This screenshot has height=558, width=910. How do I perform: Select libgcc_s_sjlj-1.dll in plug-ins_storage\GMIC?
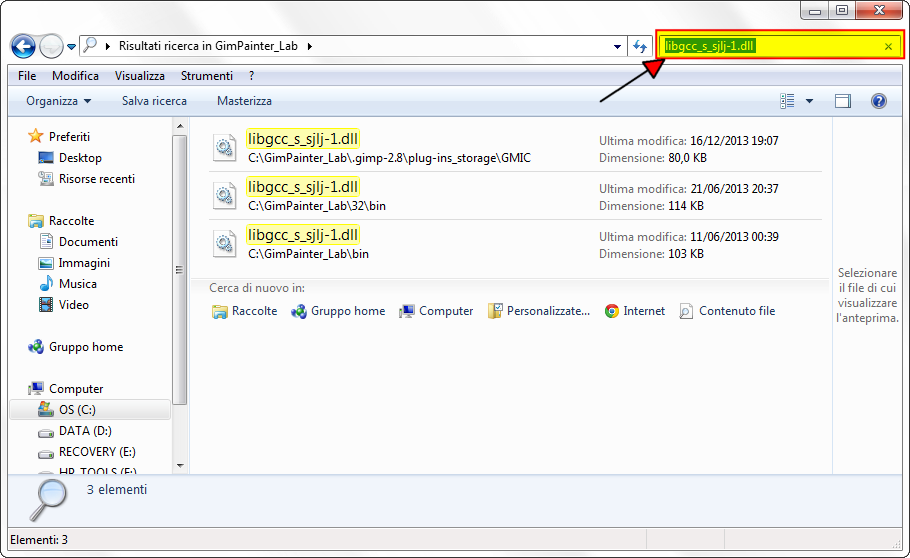(302, 139)
